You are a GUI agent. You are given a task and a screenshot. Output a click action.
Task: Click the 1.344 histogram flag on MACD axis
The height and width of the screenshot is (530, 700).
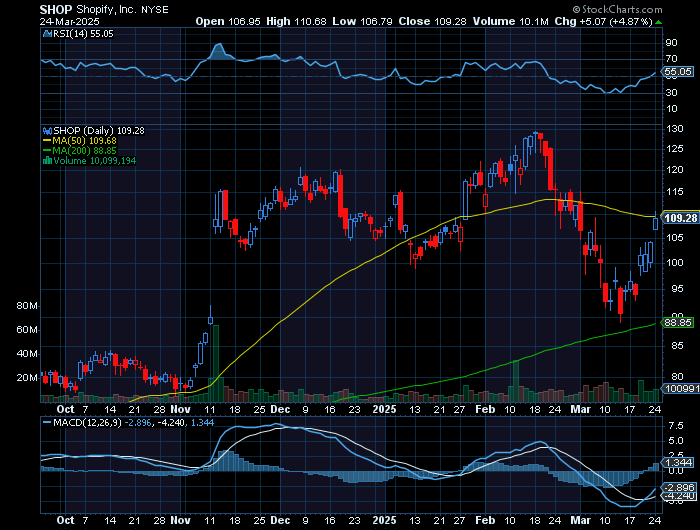coord(679,463)
